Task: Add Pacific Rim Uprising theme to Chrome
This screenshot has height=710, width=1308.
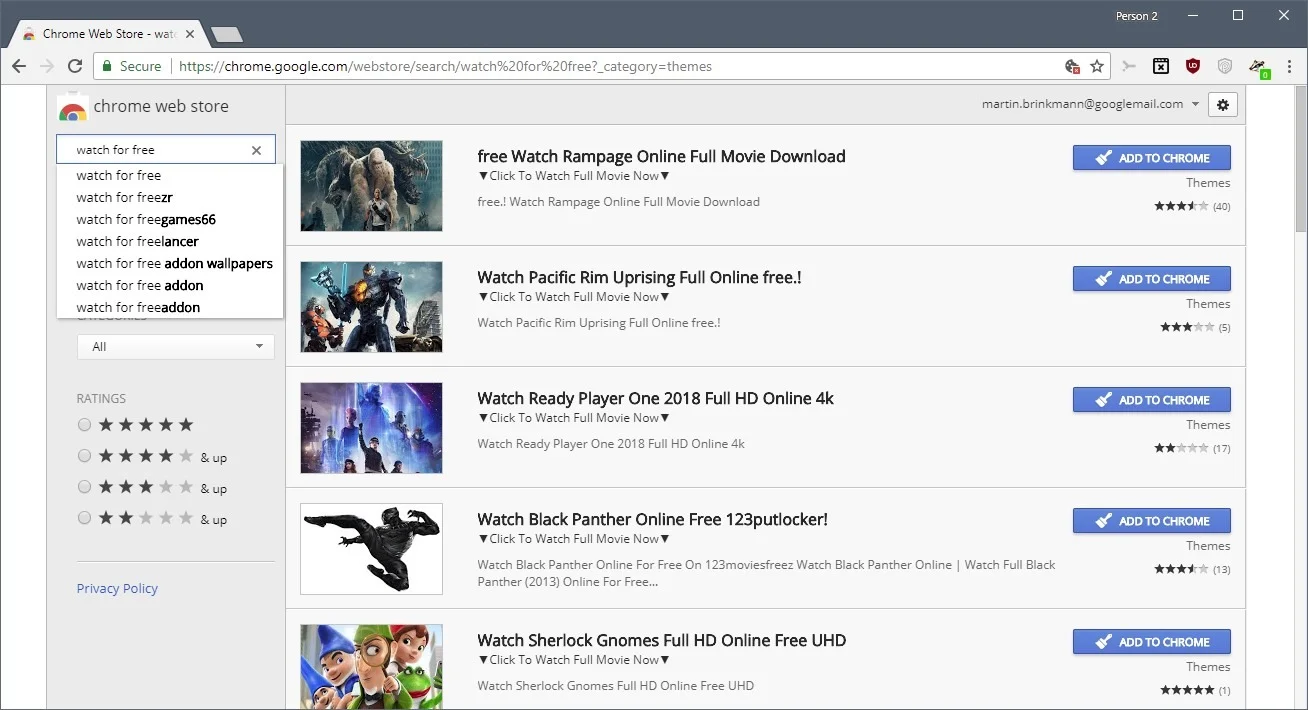Action: tap(1151, 279)
